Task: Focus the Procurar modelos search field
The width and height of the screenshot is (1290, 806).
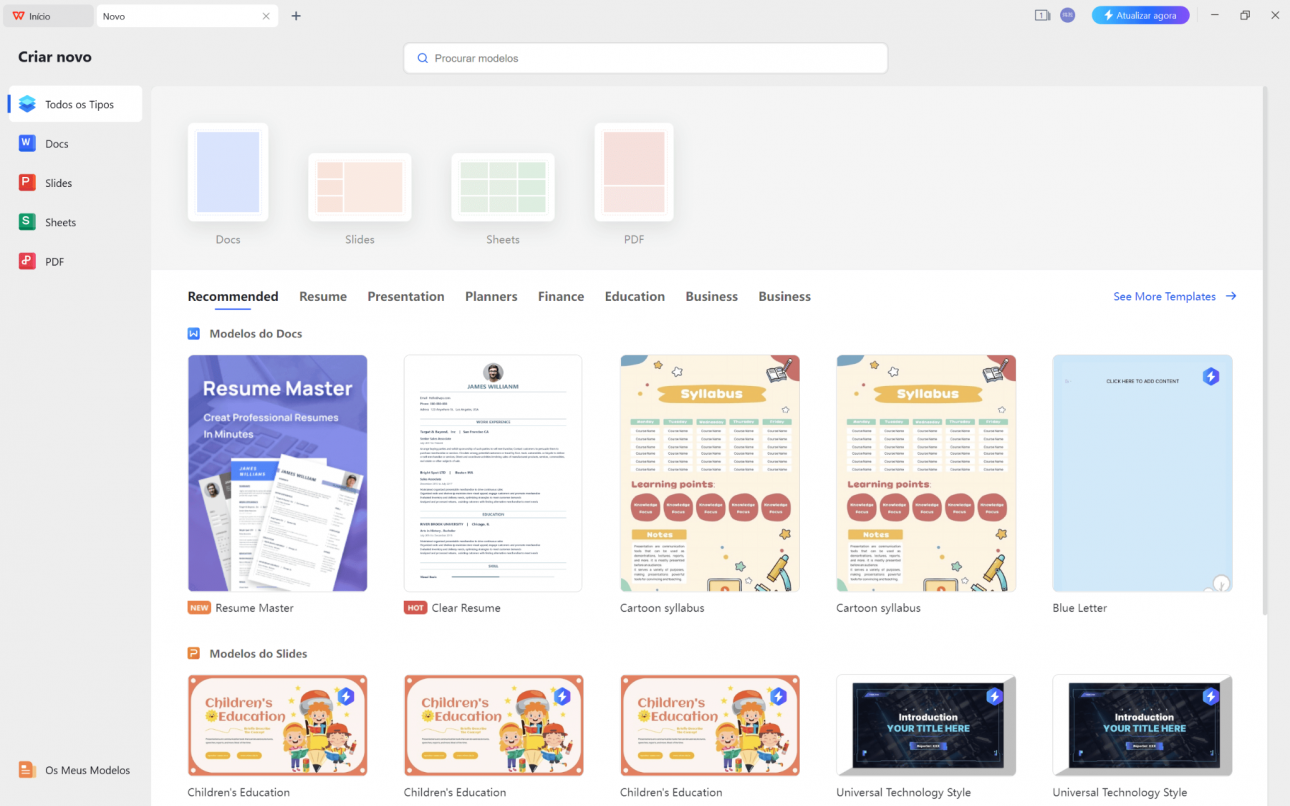Action: point(645,58)
